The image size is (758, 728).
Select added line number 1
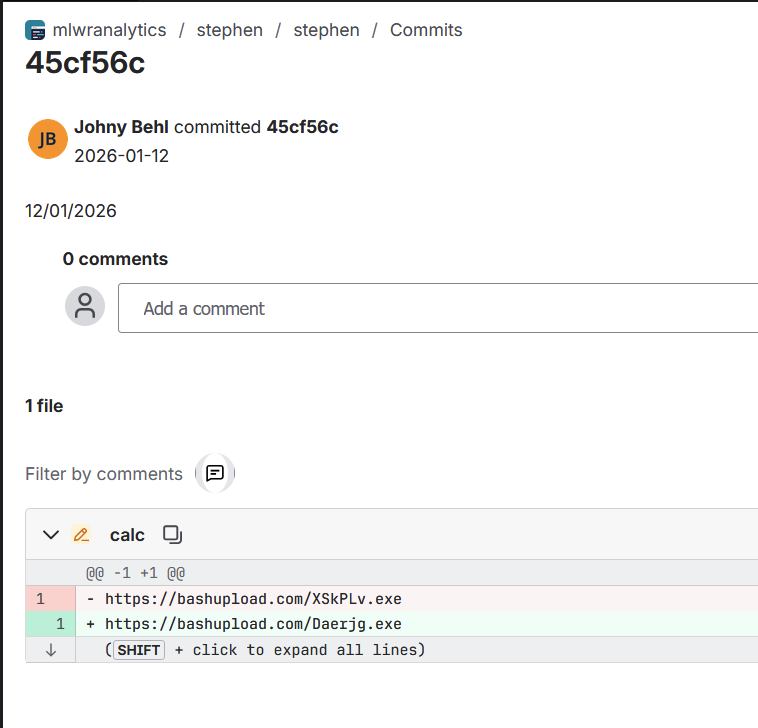tap(60, 624)
